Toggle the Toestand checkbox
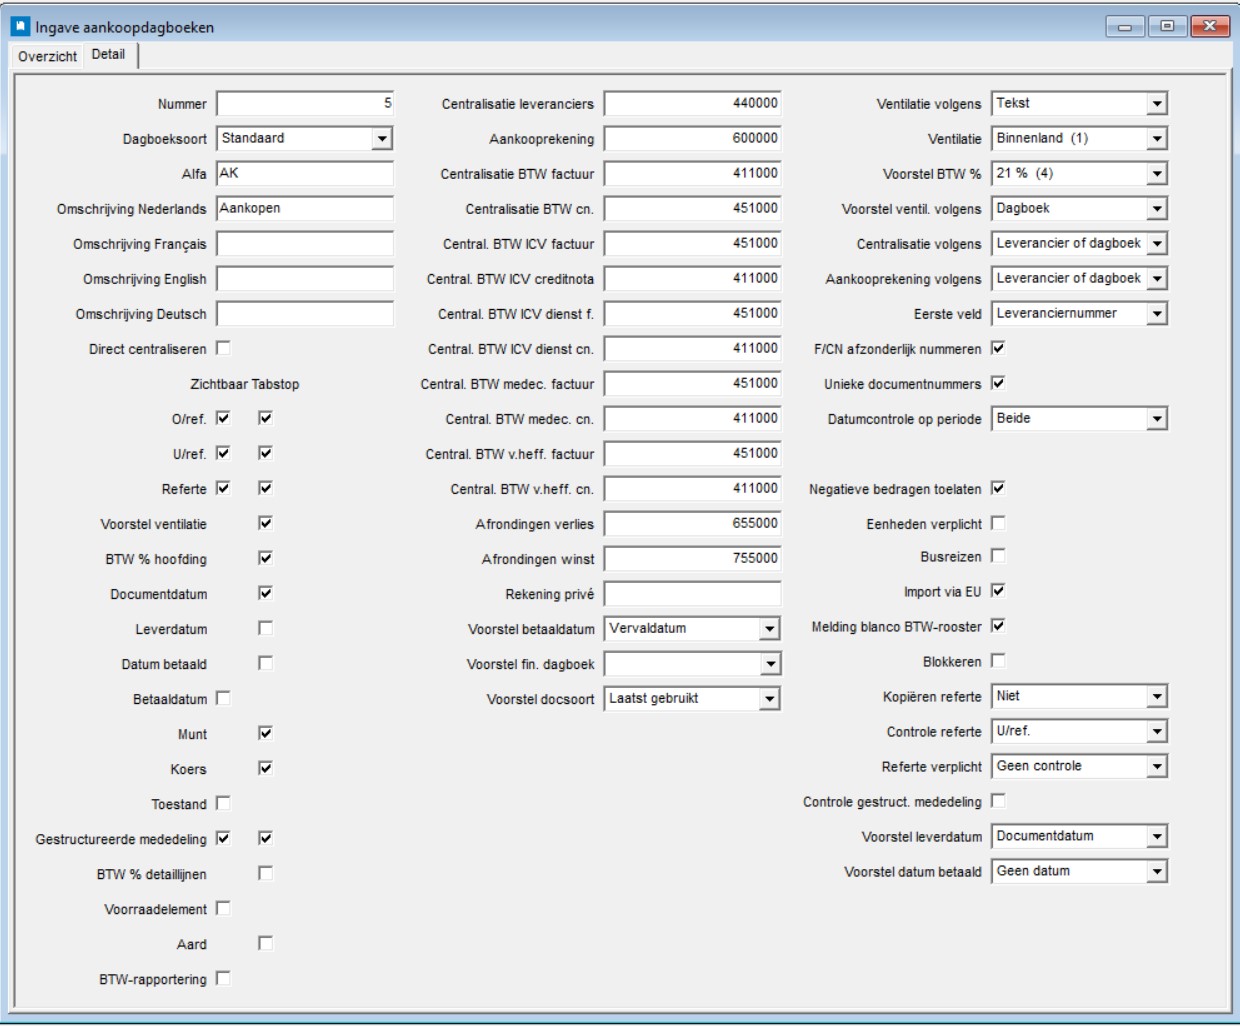Image resolution: width=1240 pixels, height=1026 pixels. point(223,803)
